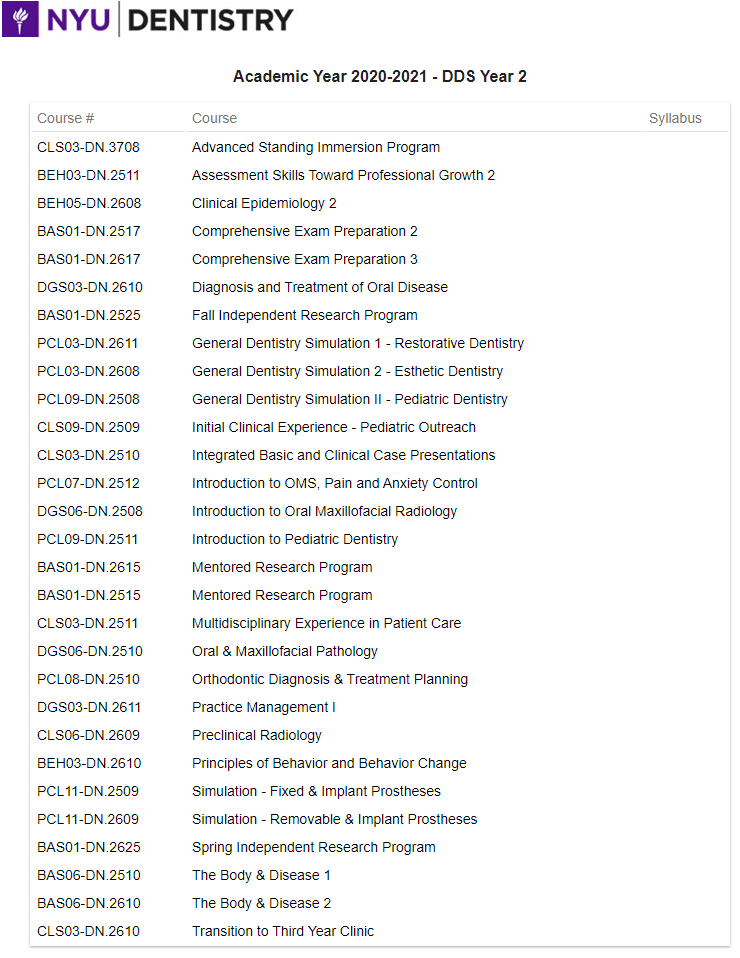740x958 pixels.
Task: Select the Clinical Epidemiology 2 row
Action: 379,203
